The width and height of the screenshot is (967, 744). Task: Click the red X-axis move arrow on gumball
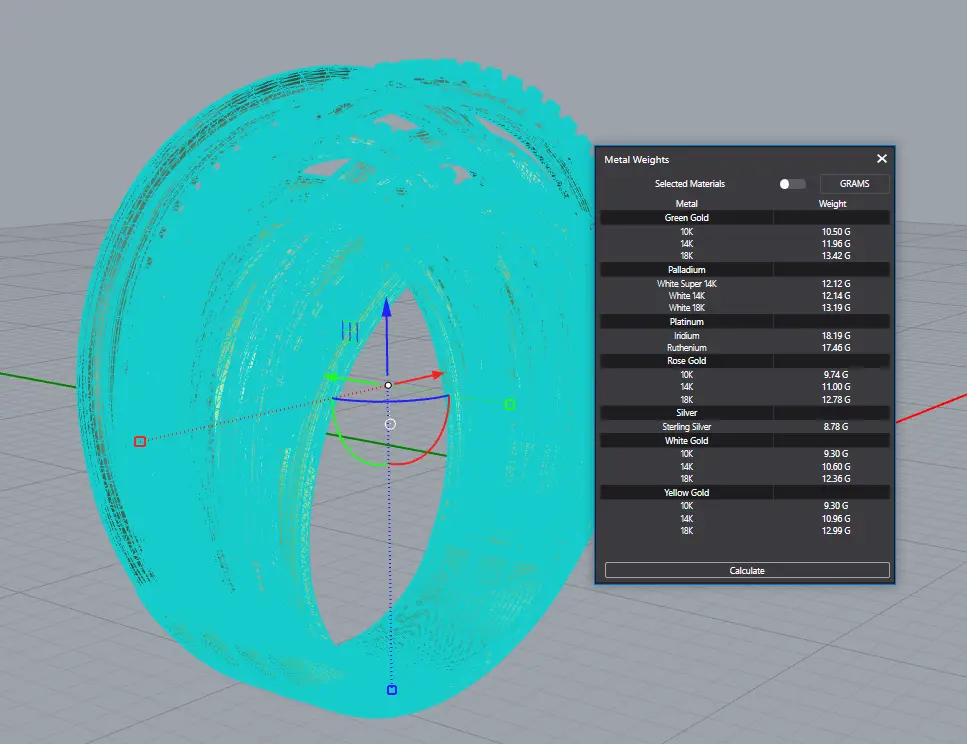click(436, 375)
